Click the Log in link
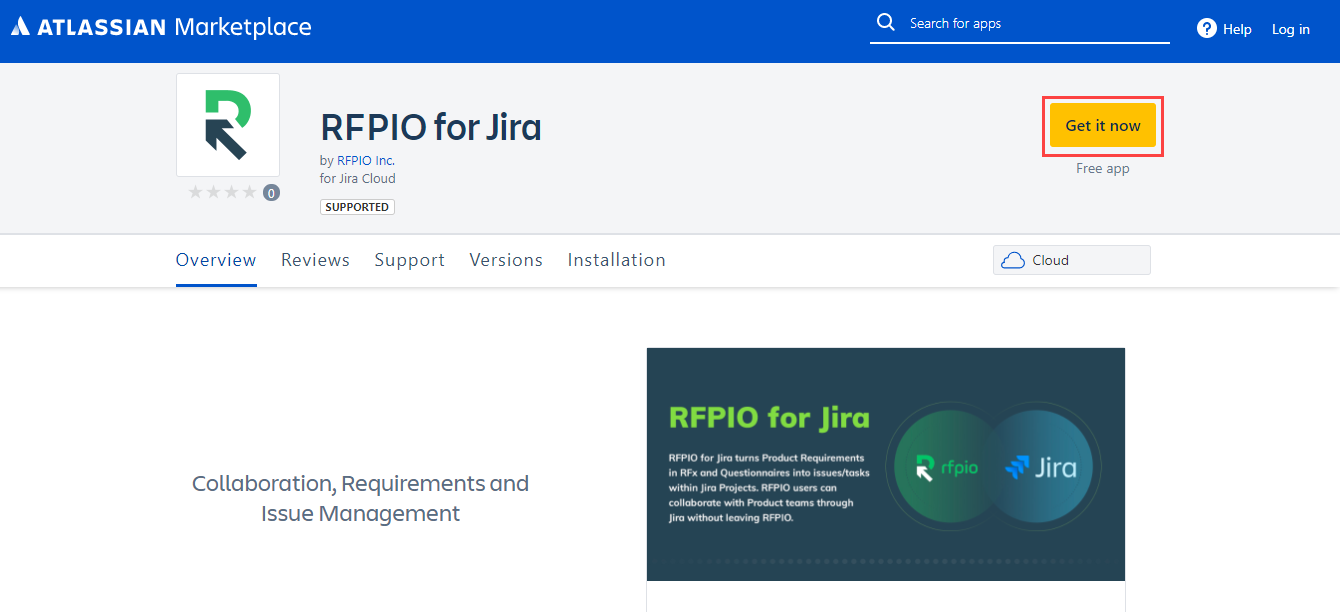The width and height of the screenshot is (1340, 612). (1291, 29)
